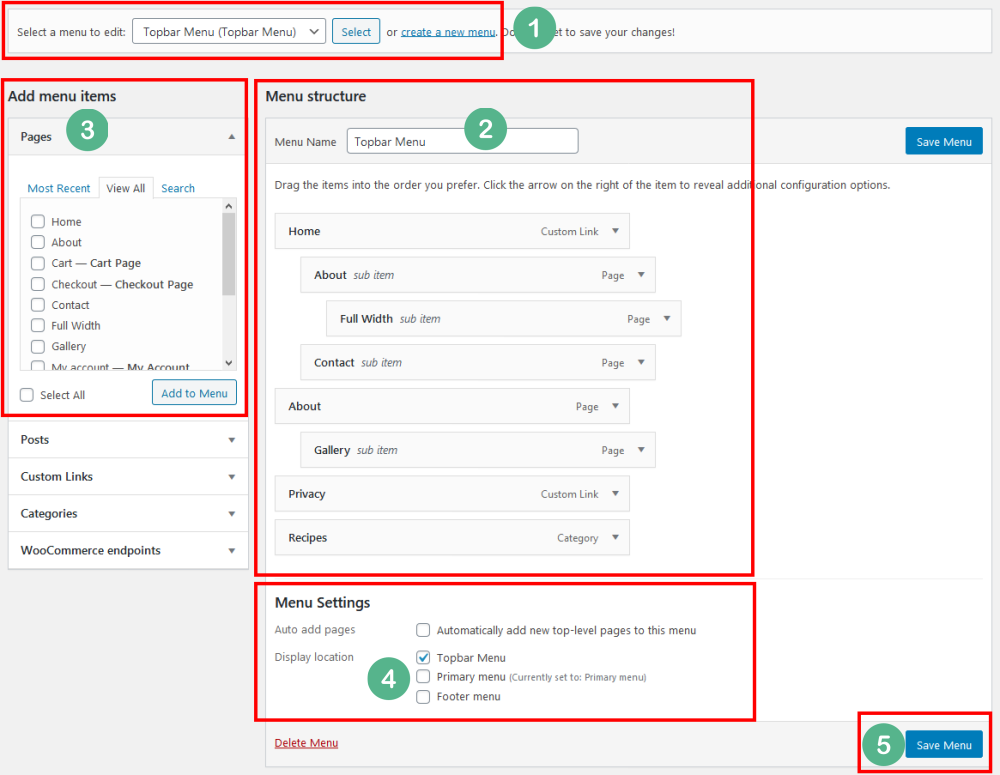1000x775 pixels.
Task: Collapse the Pages panel
Action: point(232,137)
